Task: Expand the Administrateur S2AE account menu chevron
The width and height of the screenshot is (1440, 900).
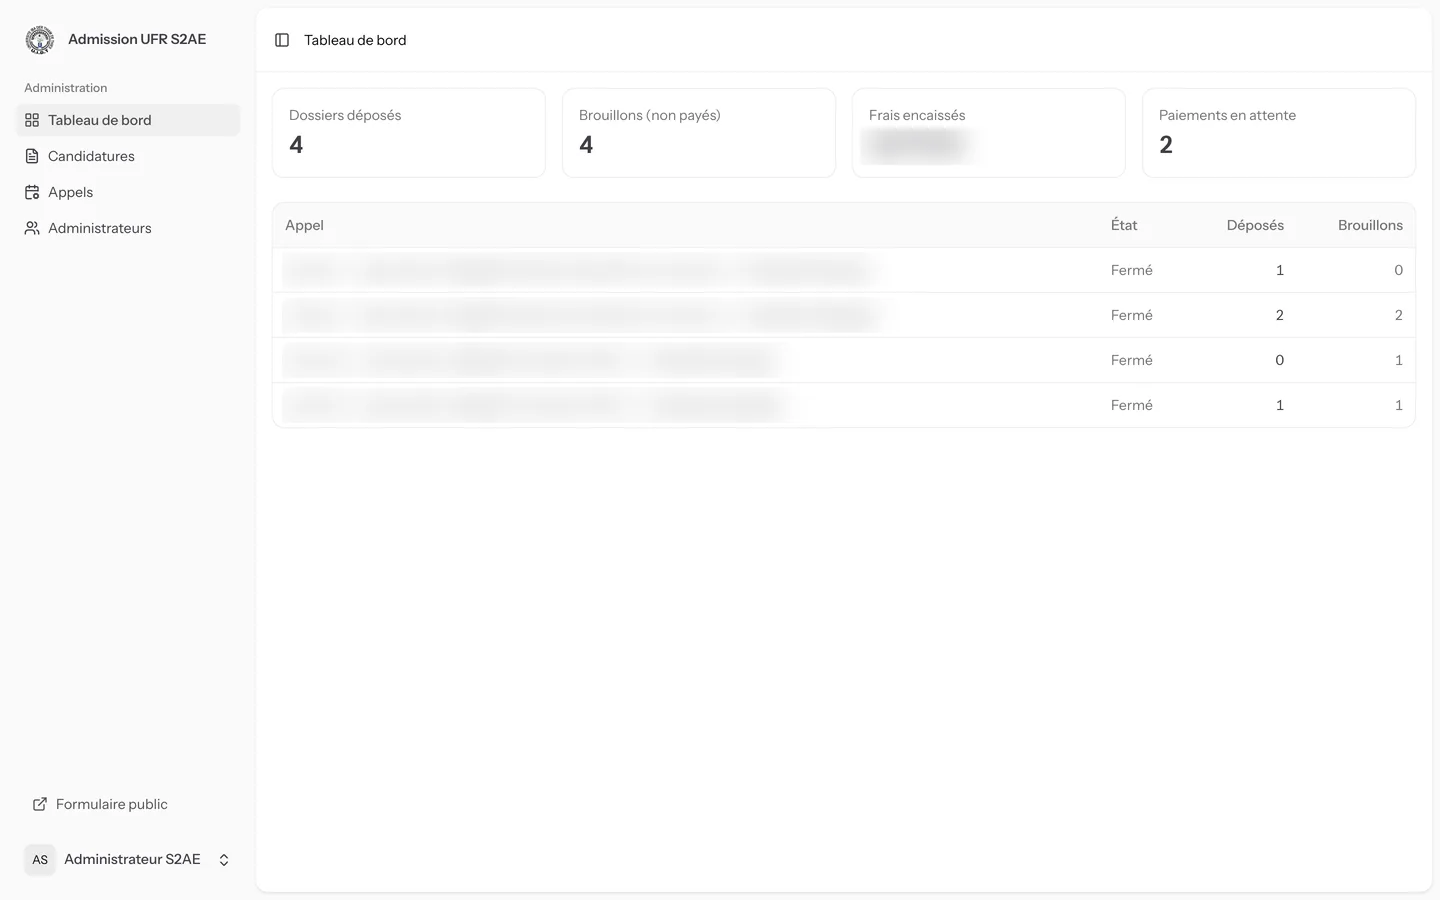Action: [224, 860]
